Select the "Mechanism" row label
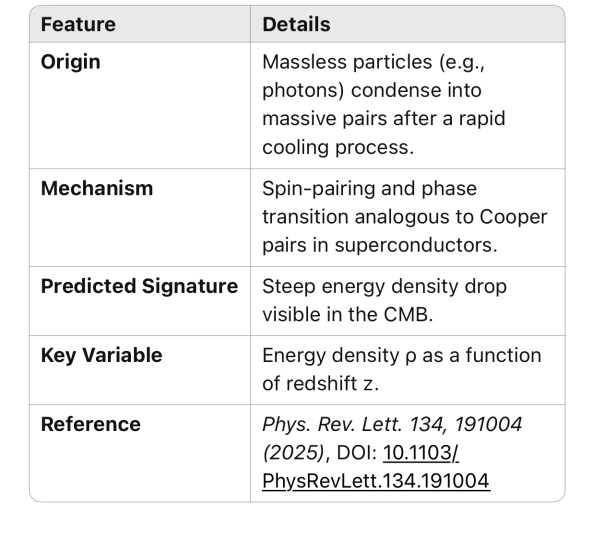616x548 pixels. click(x=97, y=188)
